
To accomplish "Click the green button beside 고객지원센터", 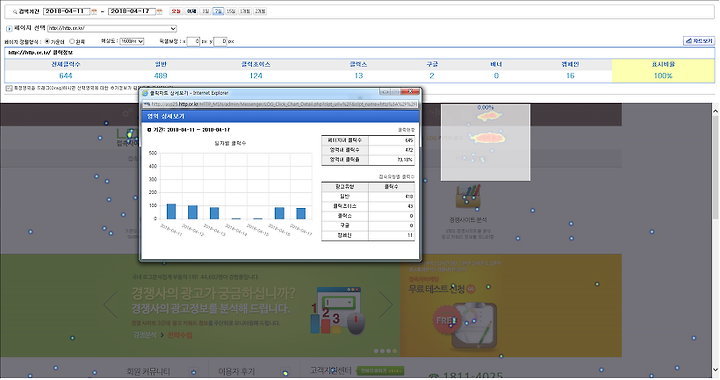I will click(381, 370).
